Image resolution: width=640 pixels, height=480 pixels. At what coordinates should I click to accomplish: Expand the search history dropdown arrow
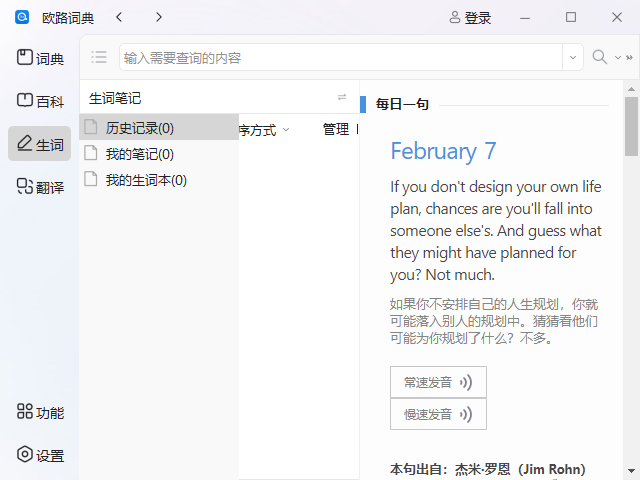(x=573, y=58)
